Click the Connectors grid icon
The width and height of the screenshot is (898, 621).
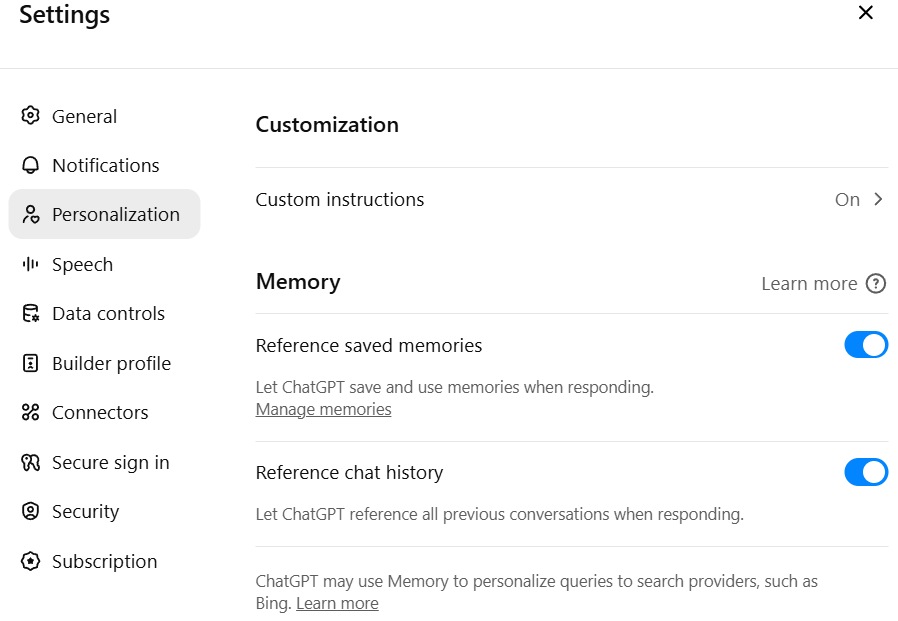click(x=31, y=412)
